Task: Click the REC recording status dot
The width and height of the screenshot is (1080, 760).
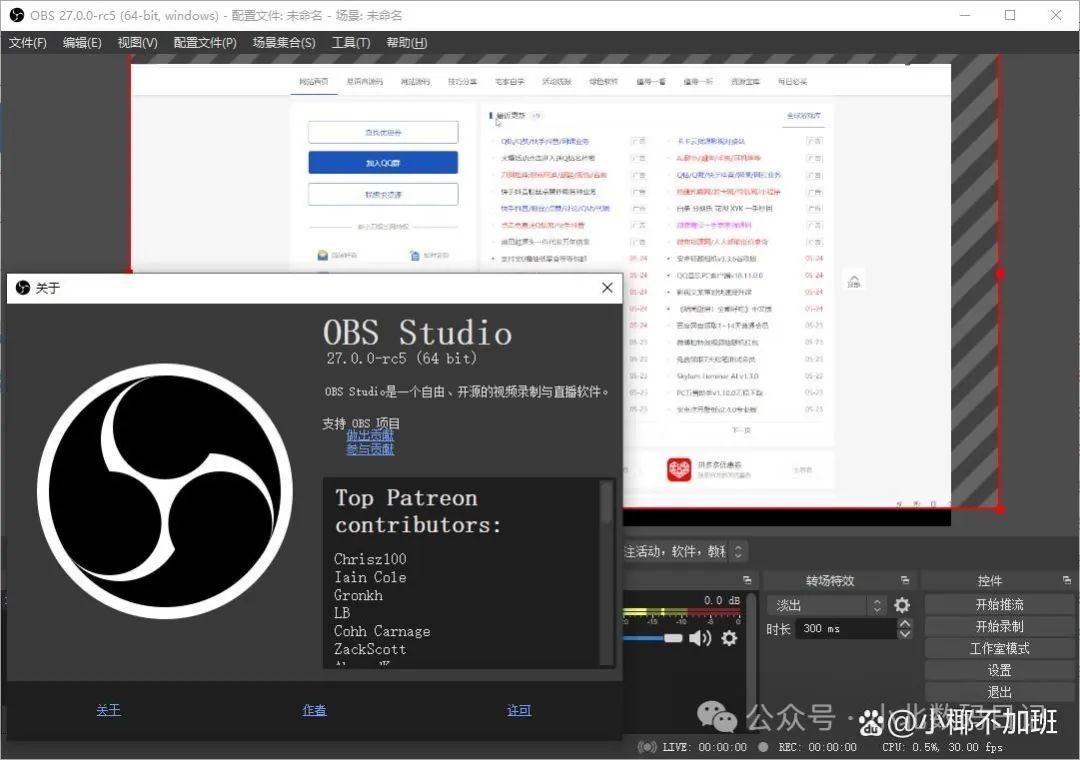Action: pos(763,746)
